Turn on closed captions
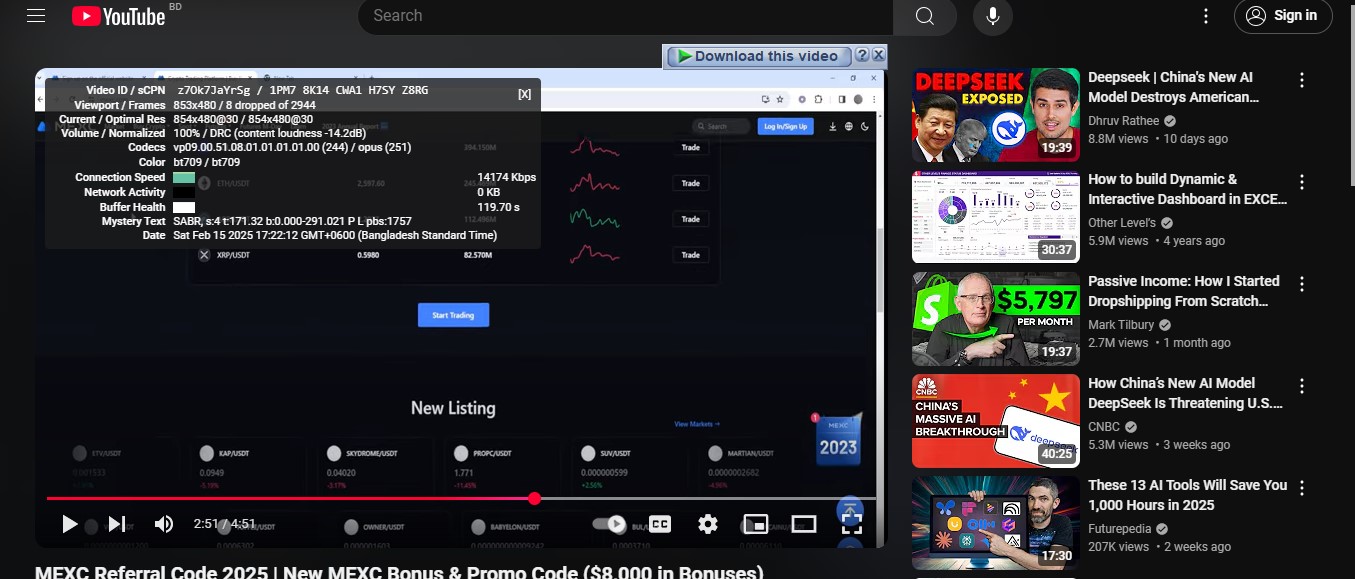The height and width of the screenshot is (579, 1355). (660, 524)
